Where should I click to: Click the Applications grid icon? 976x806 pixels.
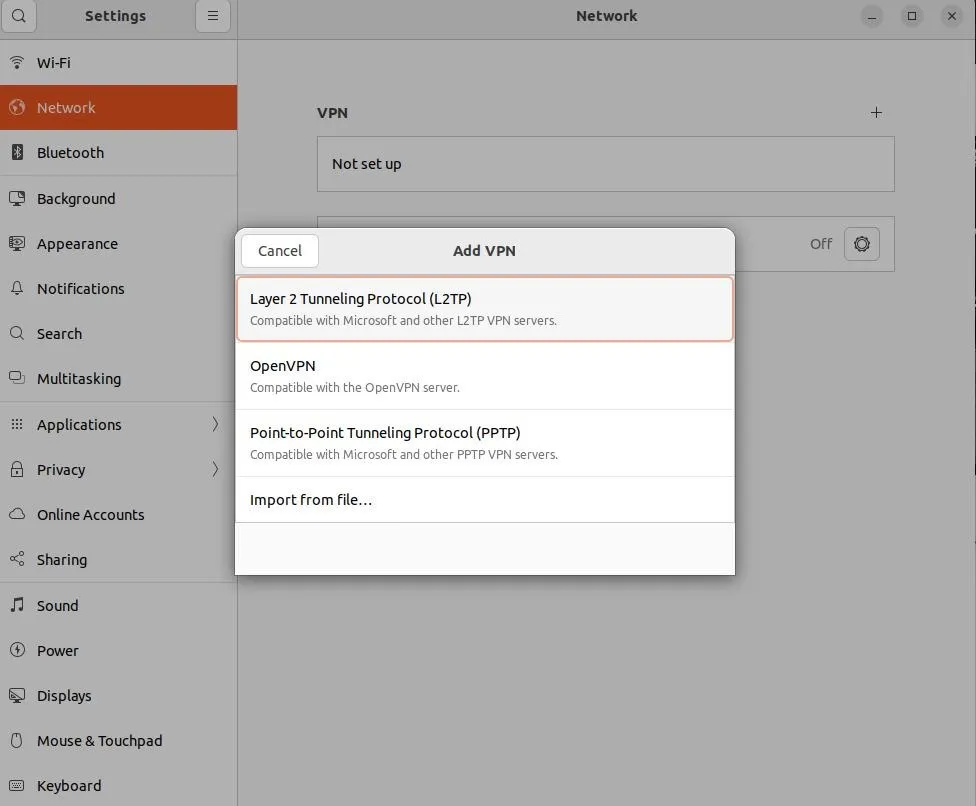click(17, 424)
